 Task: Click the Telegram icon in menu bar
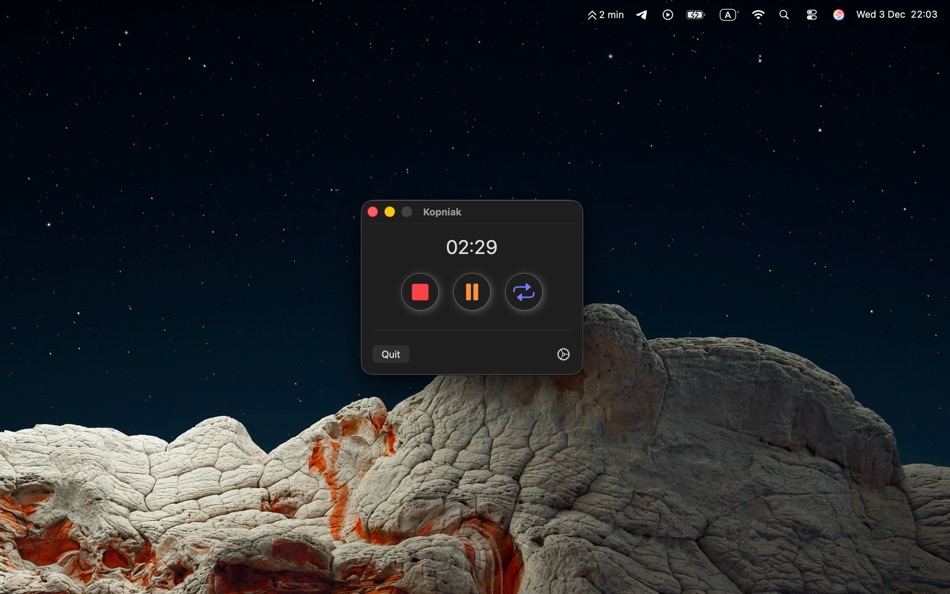pos(641,14)
